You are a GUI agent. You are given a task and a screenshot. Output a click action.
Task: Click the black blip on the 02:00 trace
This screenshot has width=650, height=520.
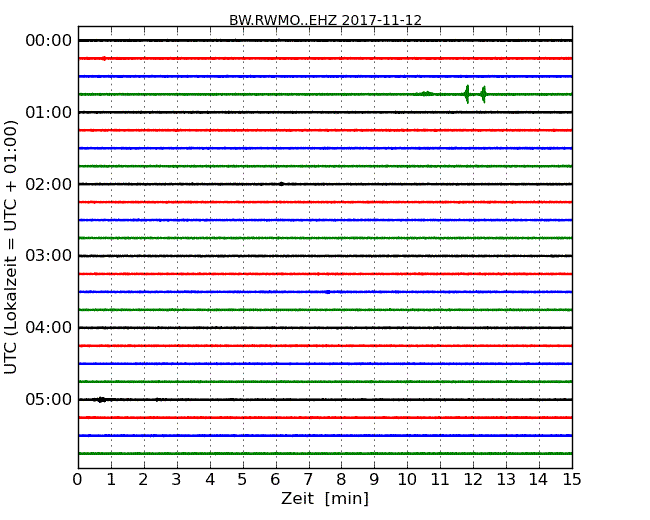pyautogui.click(x=281, y=184)
